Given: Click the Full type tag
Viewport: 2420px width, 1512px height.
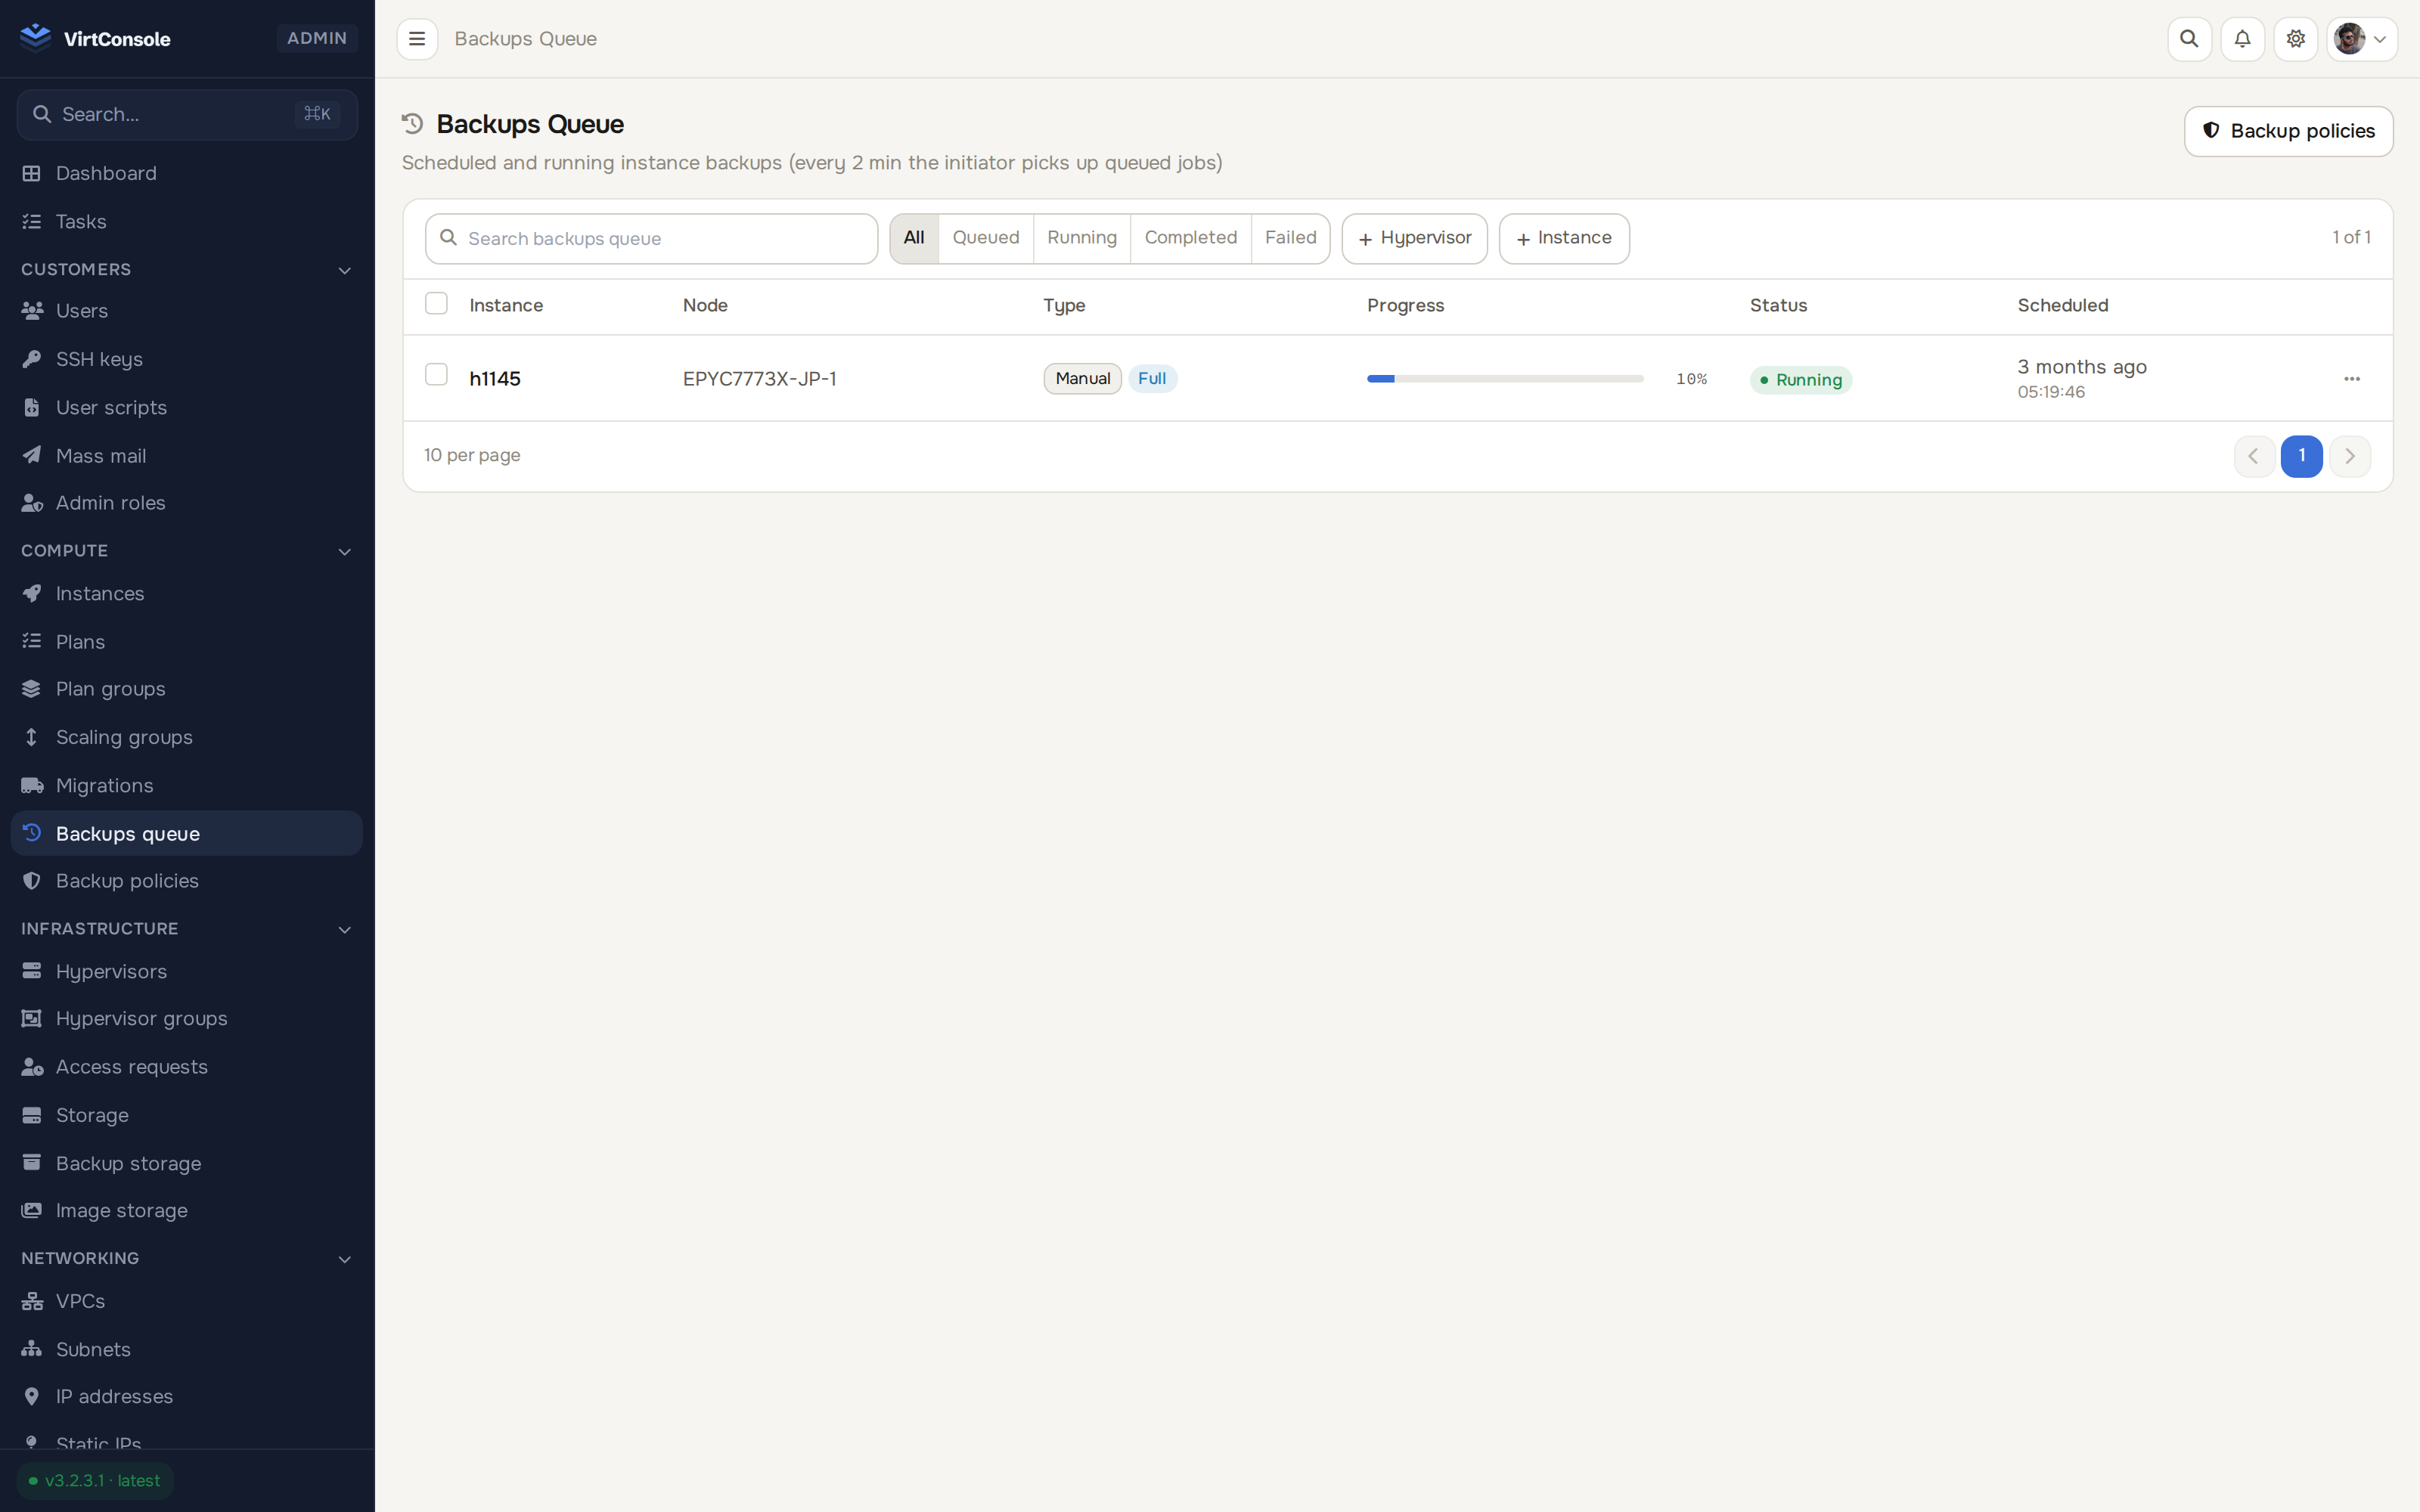Looking at the screenshot, I should click(1152, 379).
